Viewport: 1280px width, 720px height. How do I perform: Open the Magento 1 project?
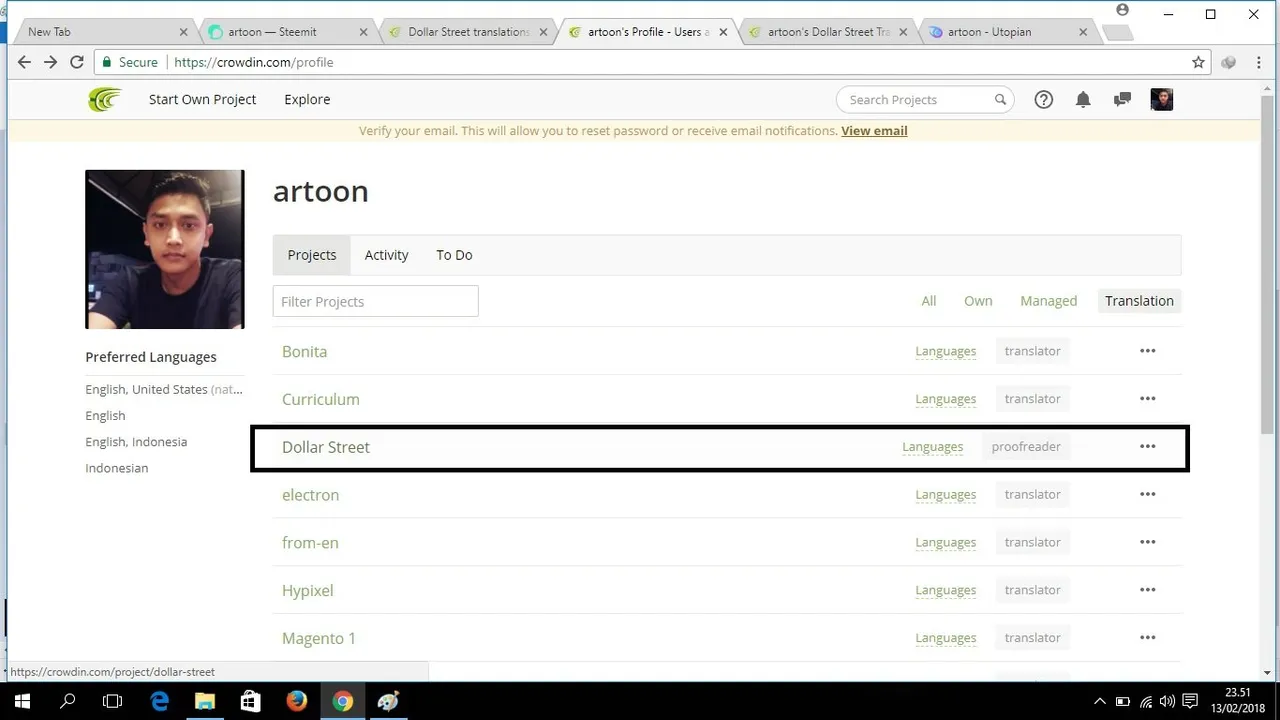[x=318, y=638]
